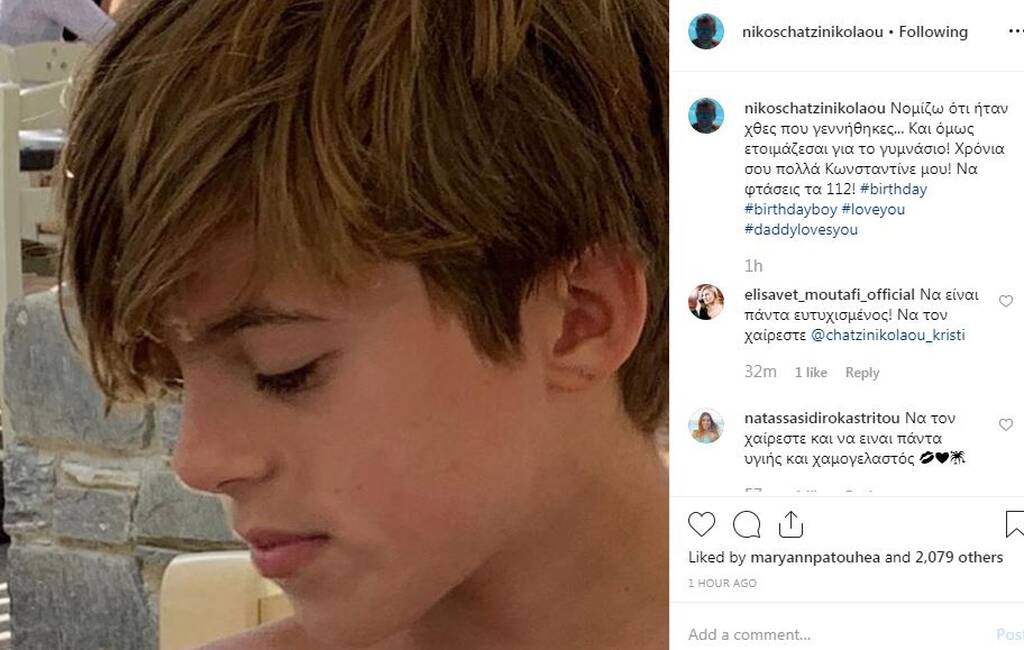Like natassasidirokastritou's comment
The height and width of the screenshot is (650, 1024).
[x=1006, y=425]
